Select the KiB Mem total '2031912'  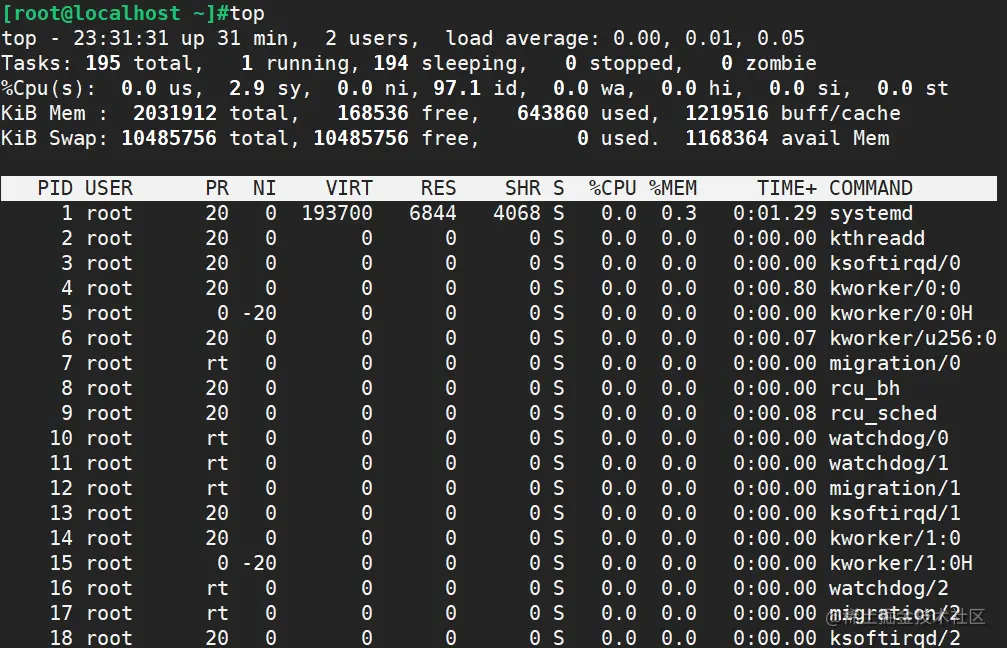[175, 114]
